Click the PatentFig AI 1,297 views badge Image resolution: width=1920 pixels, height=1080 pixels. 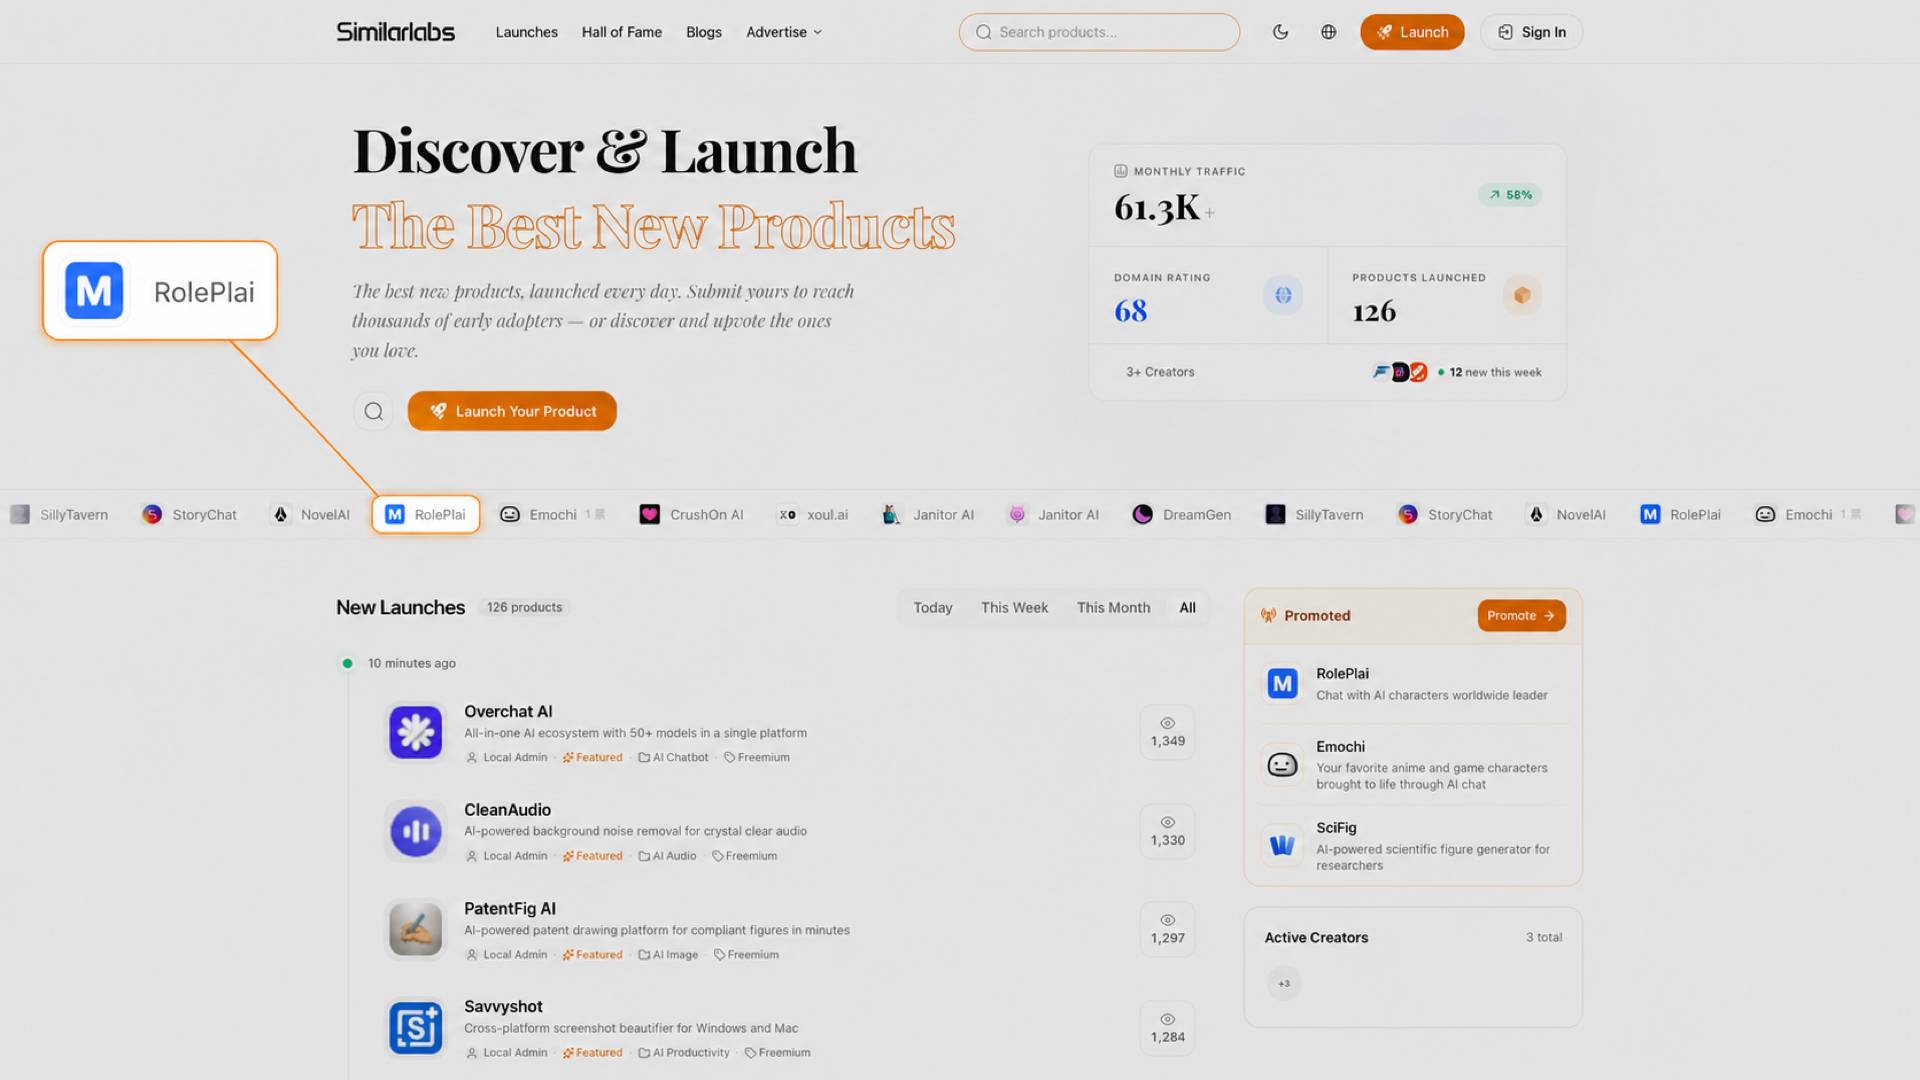click(1167, 929)
